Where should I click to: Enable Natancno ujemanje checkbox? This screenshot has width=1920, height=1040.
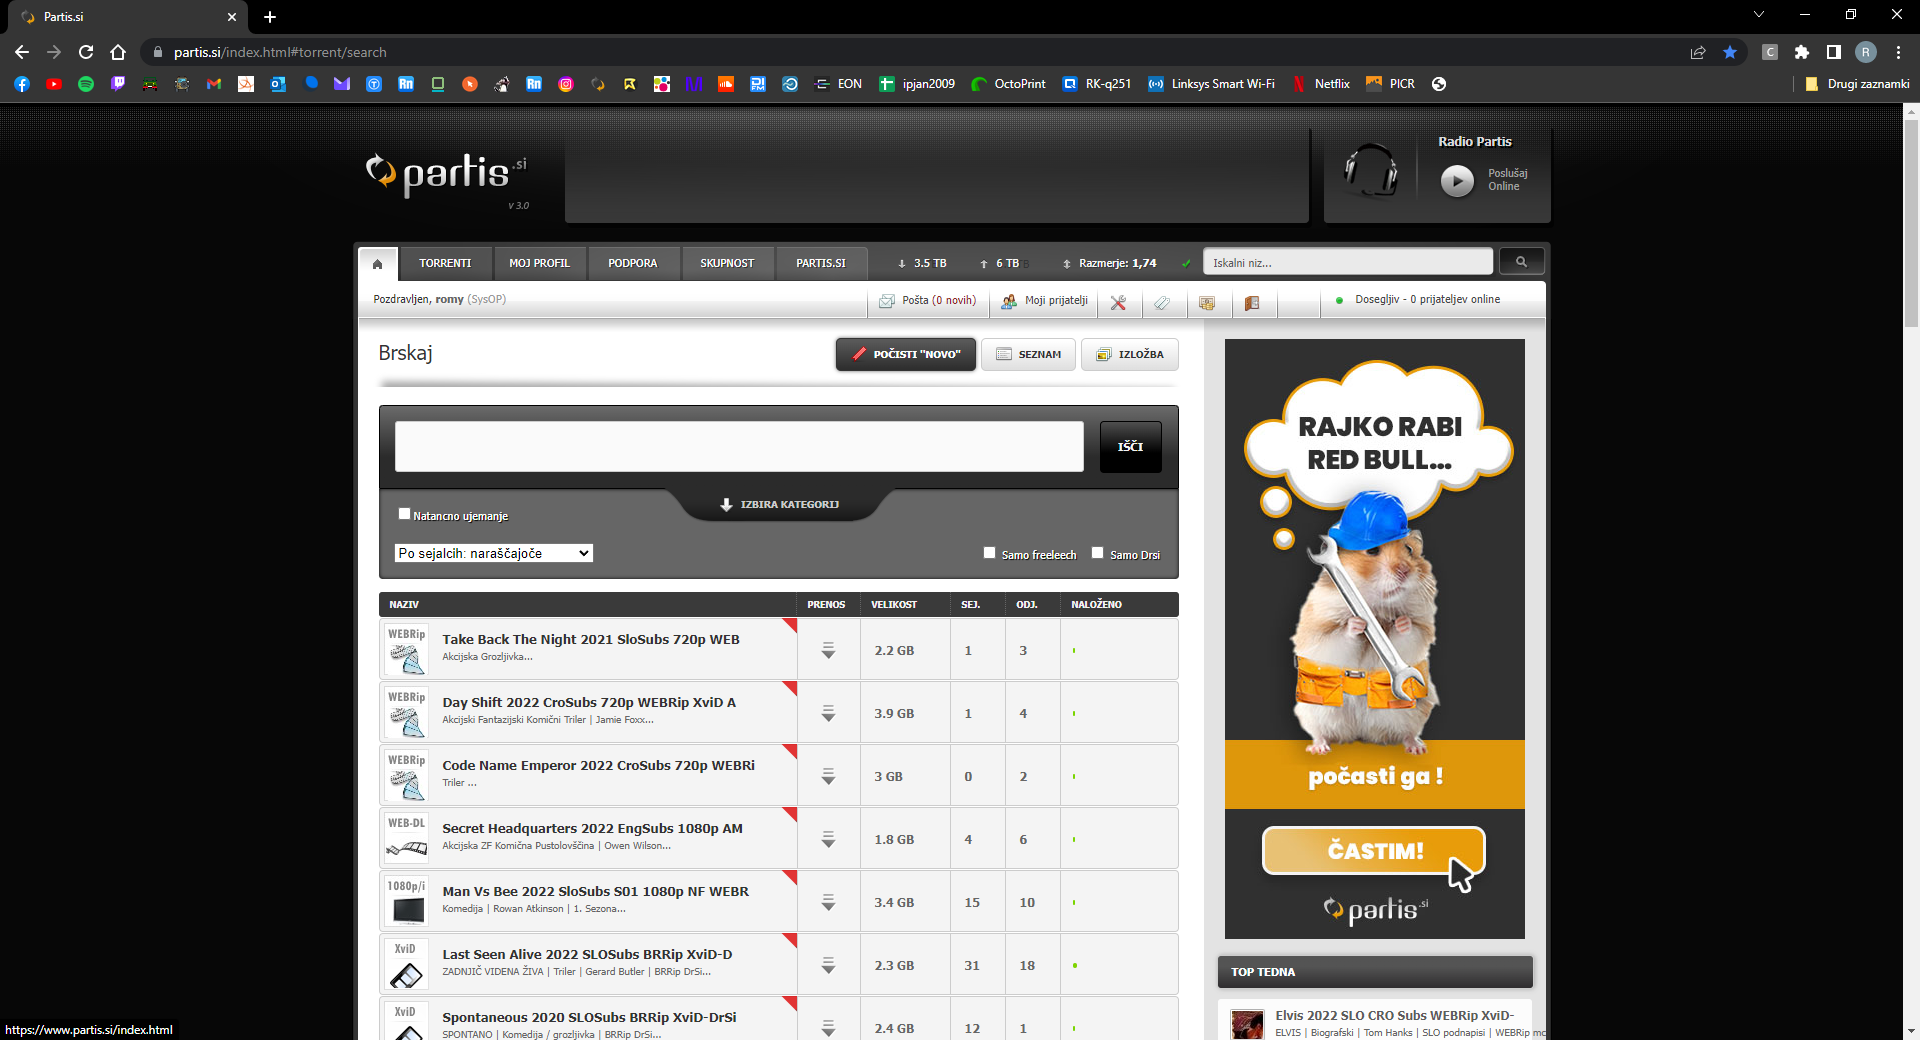tap(404, 514)
